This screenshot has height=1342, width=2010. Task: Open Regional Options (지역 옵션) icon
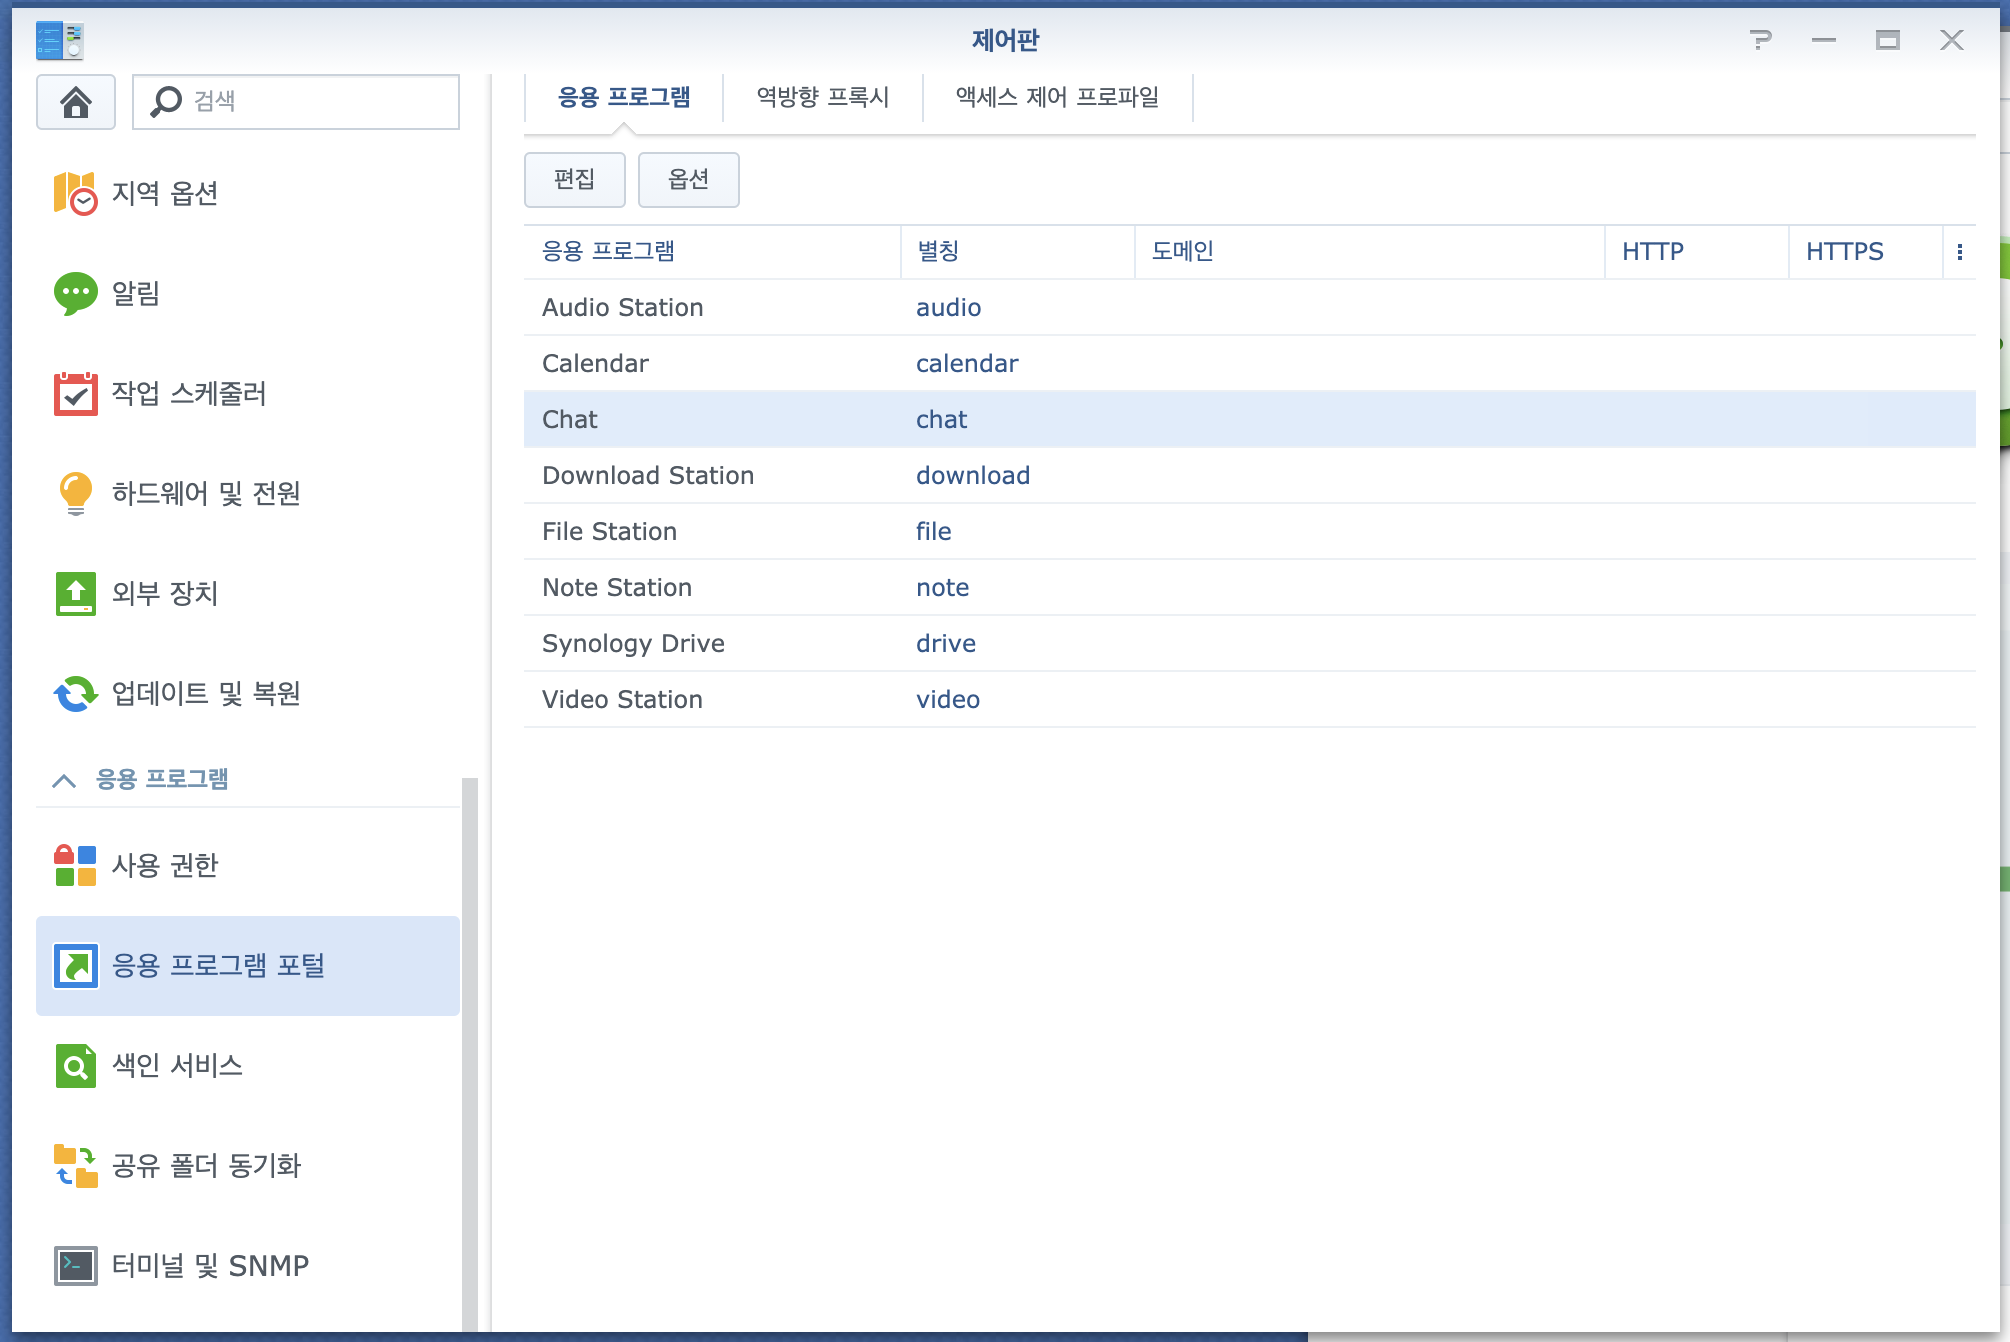[75, 194]
